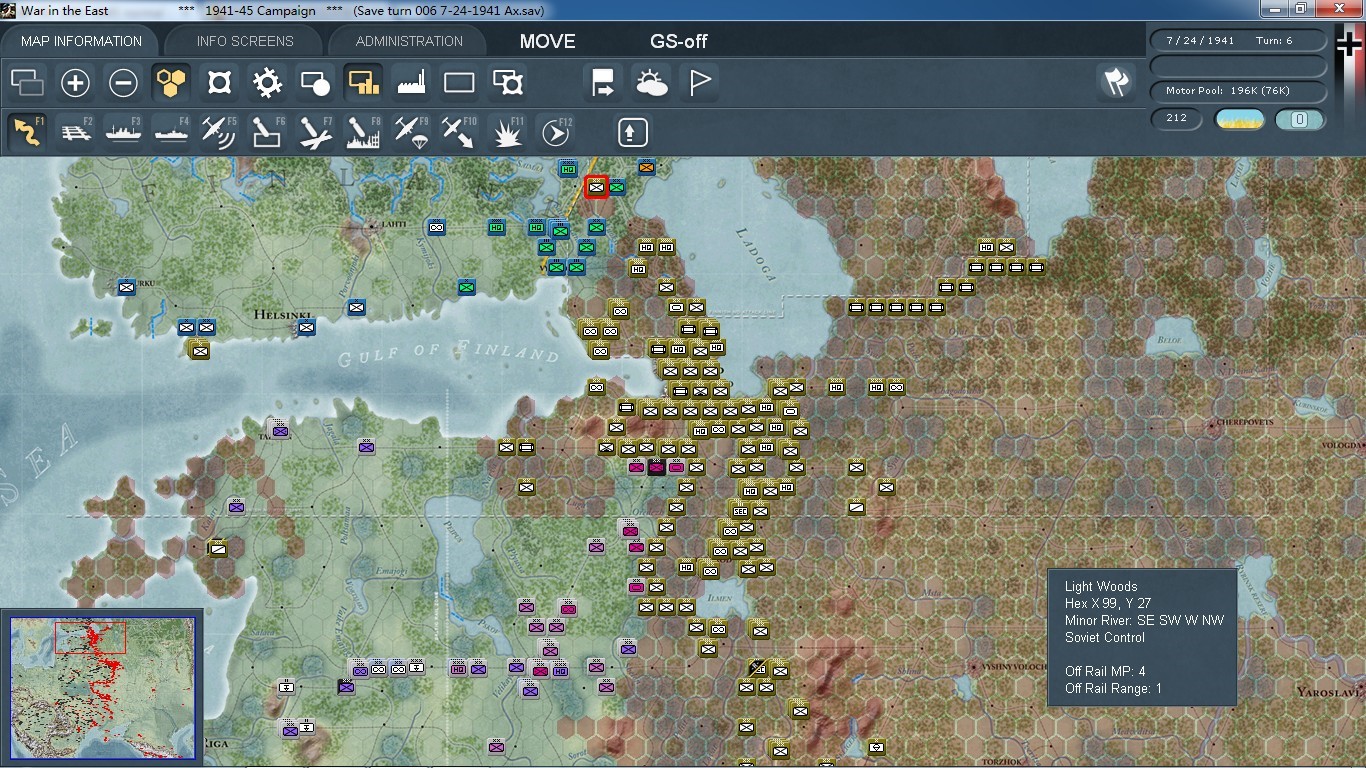The height and width of the screenshot is (768, 1366).
Task: Click the Gulf of Finland label
Action: click(448, 353)
